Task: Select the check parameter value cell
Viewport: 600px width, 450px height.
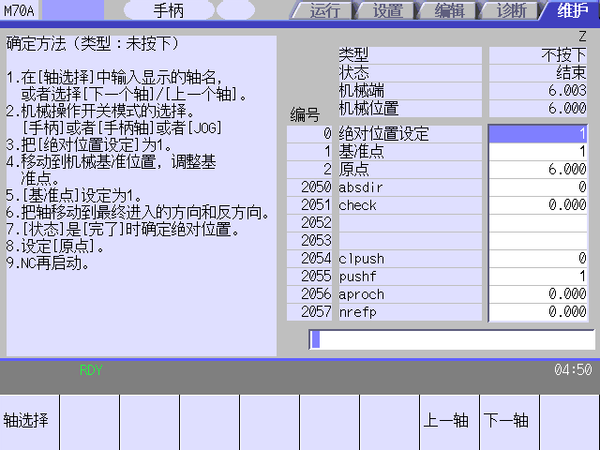Action: click(x=538, y=205)
